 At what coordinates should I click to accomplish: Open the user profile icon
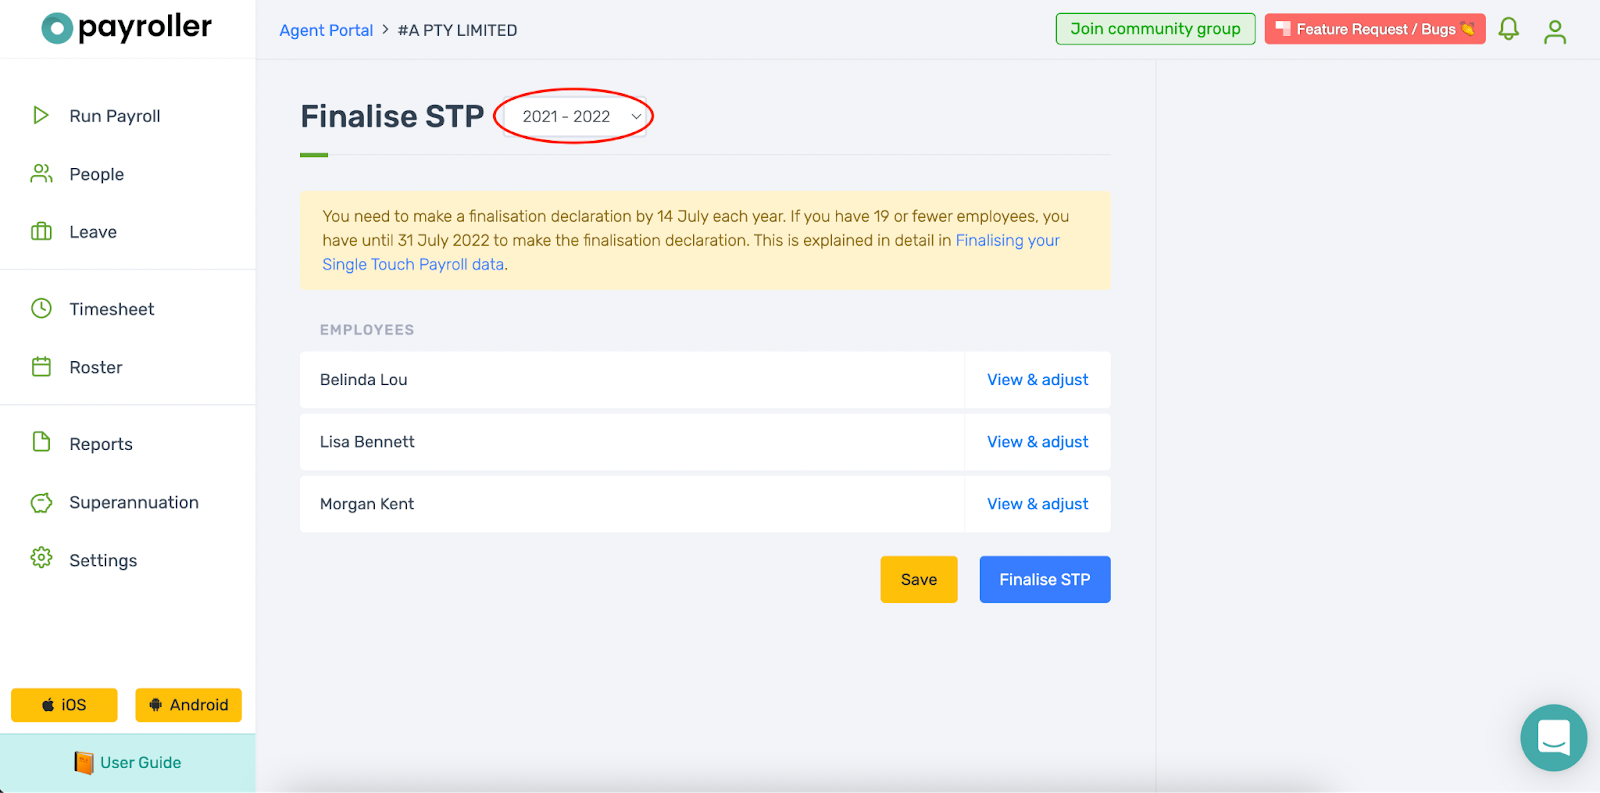coord(1555,32)
